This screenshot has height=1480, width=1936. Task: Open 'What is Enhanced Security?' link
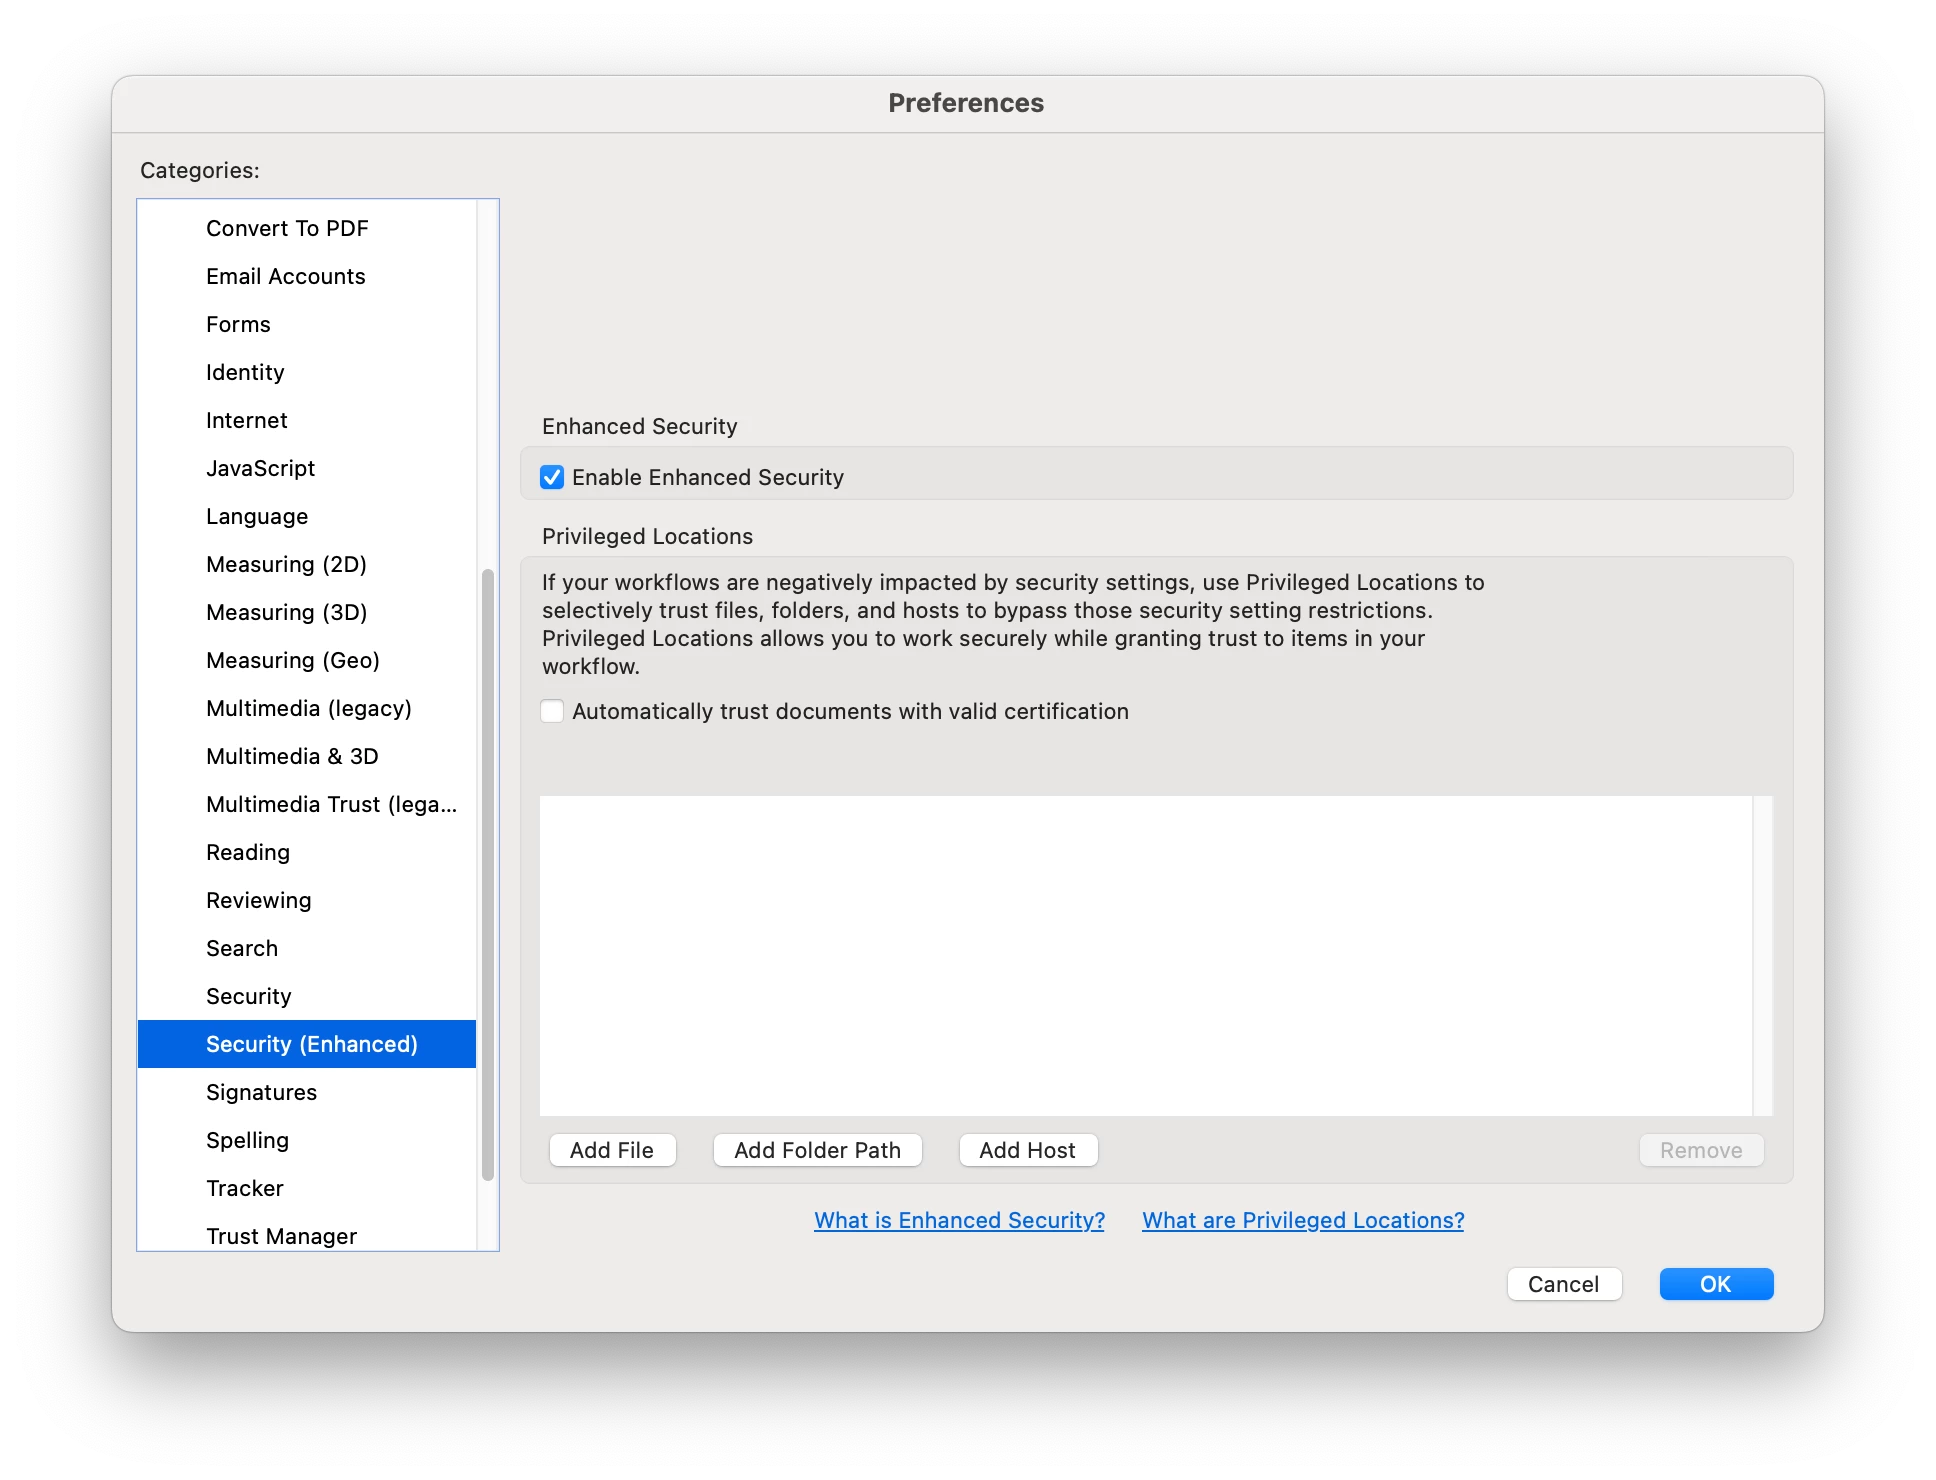point(959,1220)
